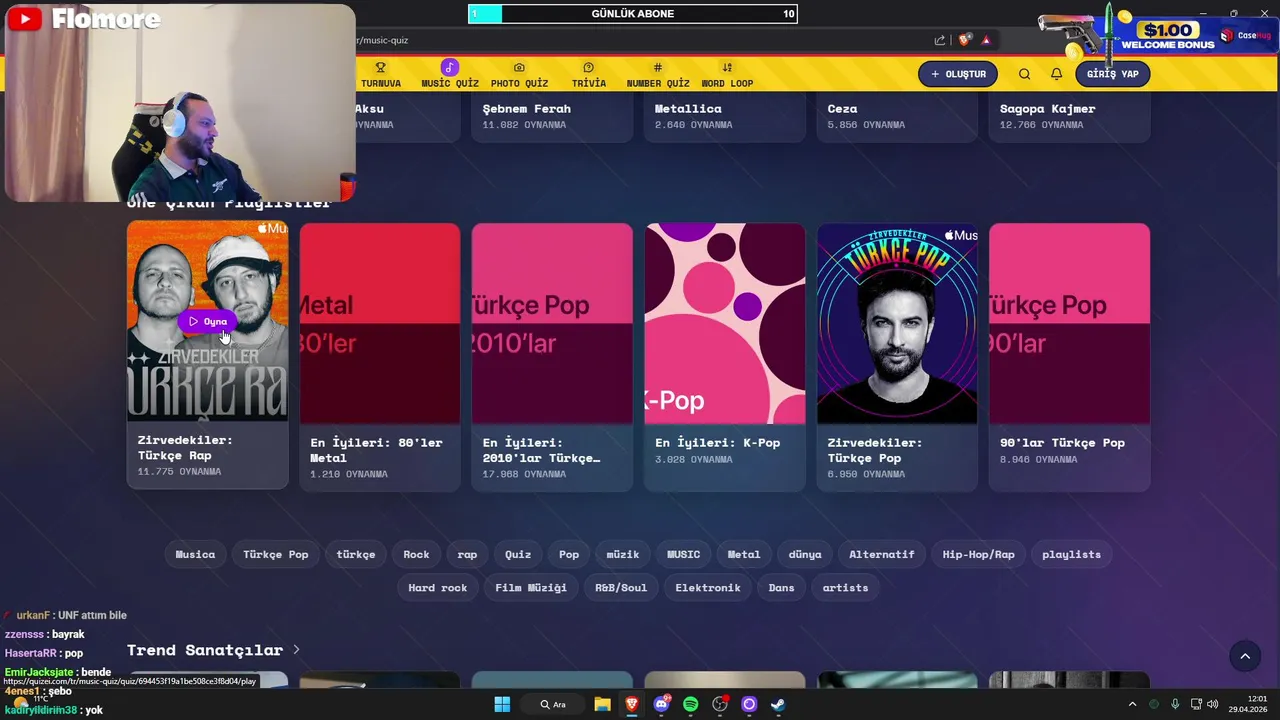Select the Music Quiz nav item
The height and width of the screenshot is (720, 1280).
point(450,75)
